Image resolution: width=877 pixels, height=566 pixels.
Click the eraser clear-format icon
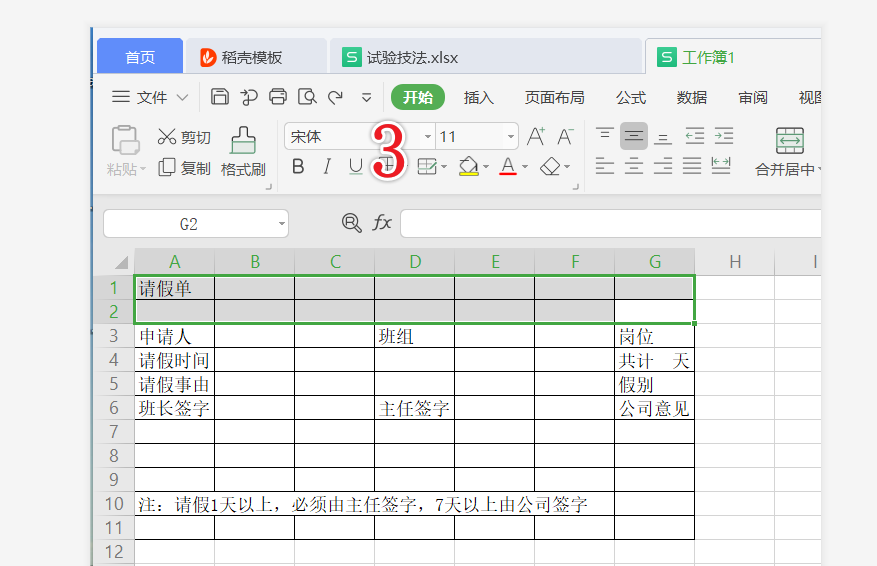pyautogui.click(x=550, y=166)
